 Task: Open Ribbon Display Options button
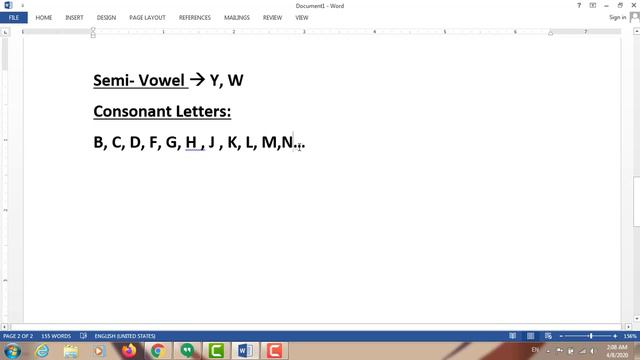click(593, 5)
